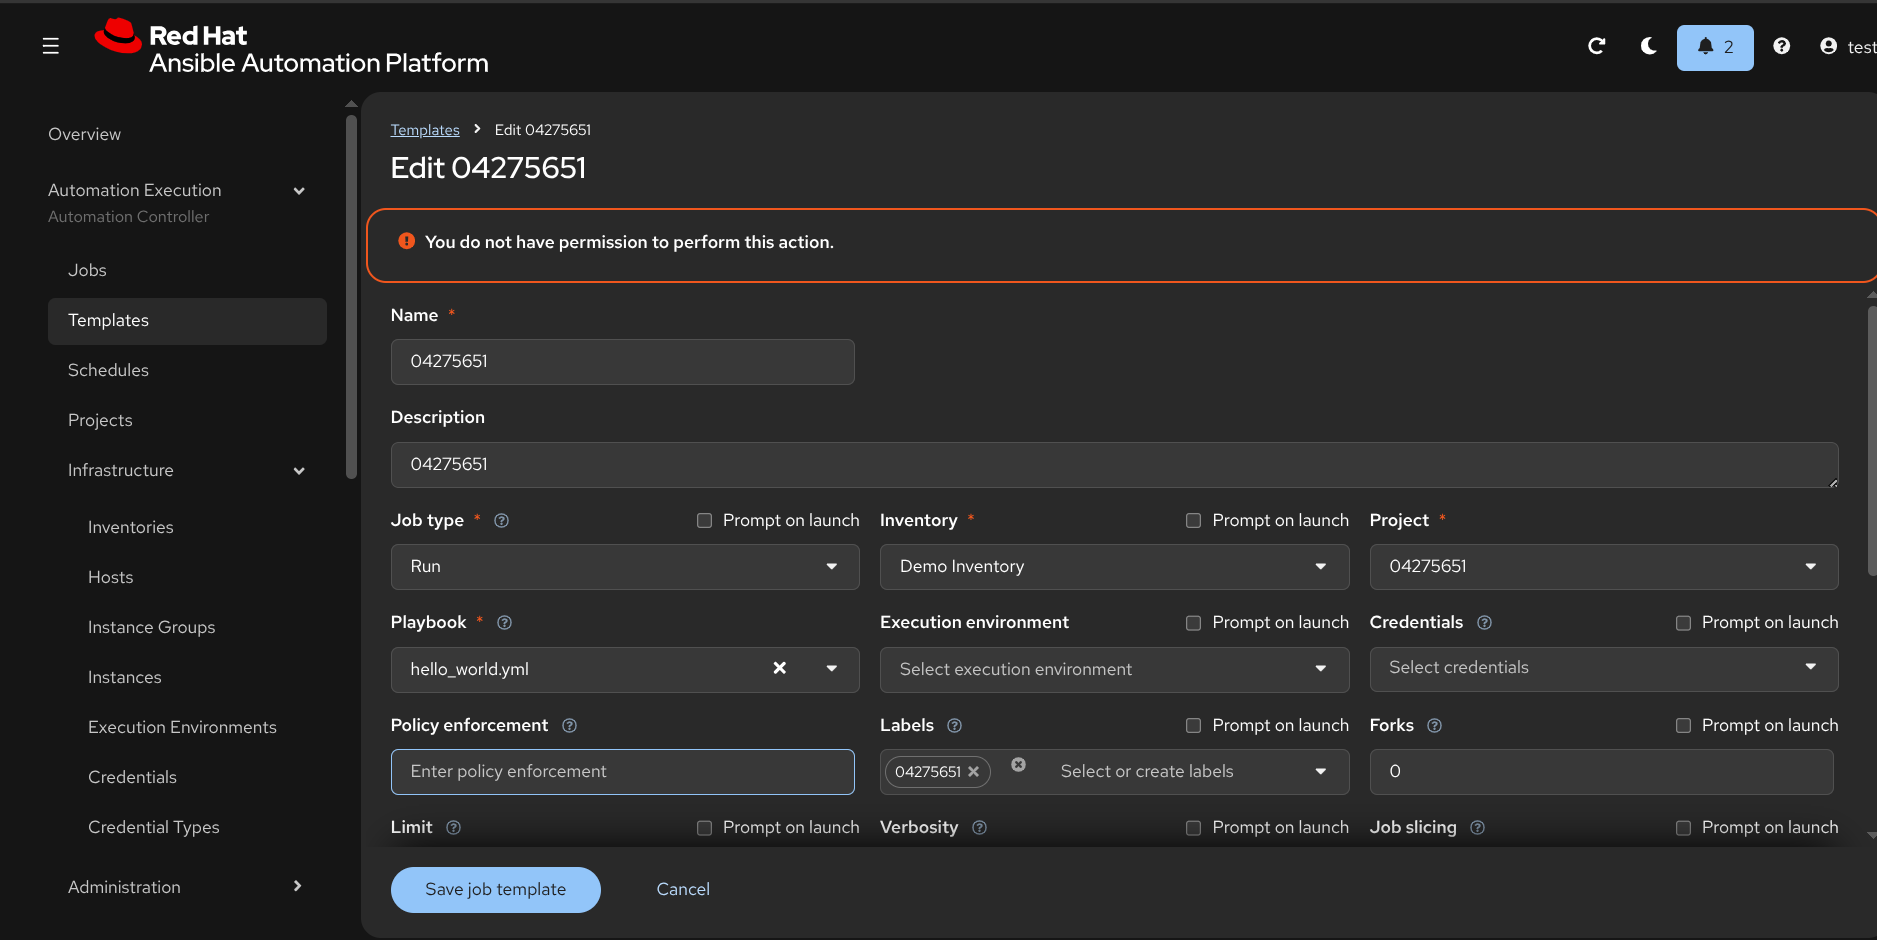Click the hamburger navigation menu icon
The width and height of the screenshot is (1877, 940).
click(x=51, y=46)
